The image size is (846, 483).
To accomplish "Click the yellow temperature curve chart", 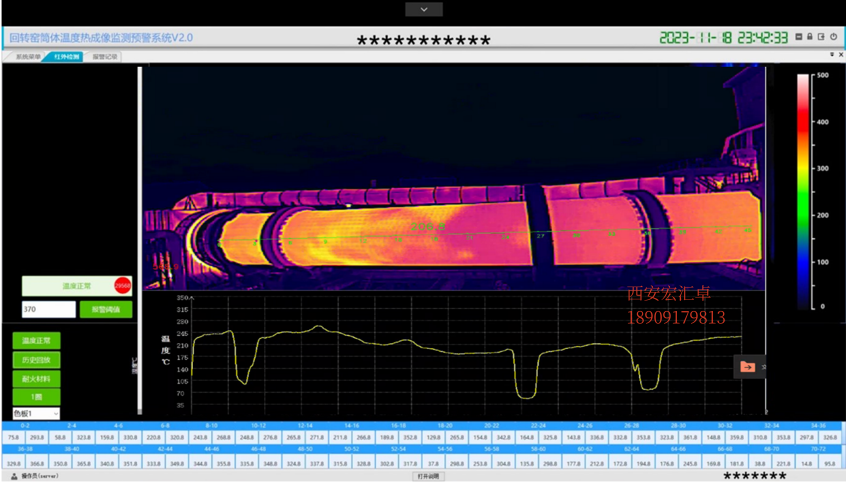I will coord(467,356).
